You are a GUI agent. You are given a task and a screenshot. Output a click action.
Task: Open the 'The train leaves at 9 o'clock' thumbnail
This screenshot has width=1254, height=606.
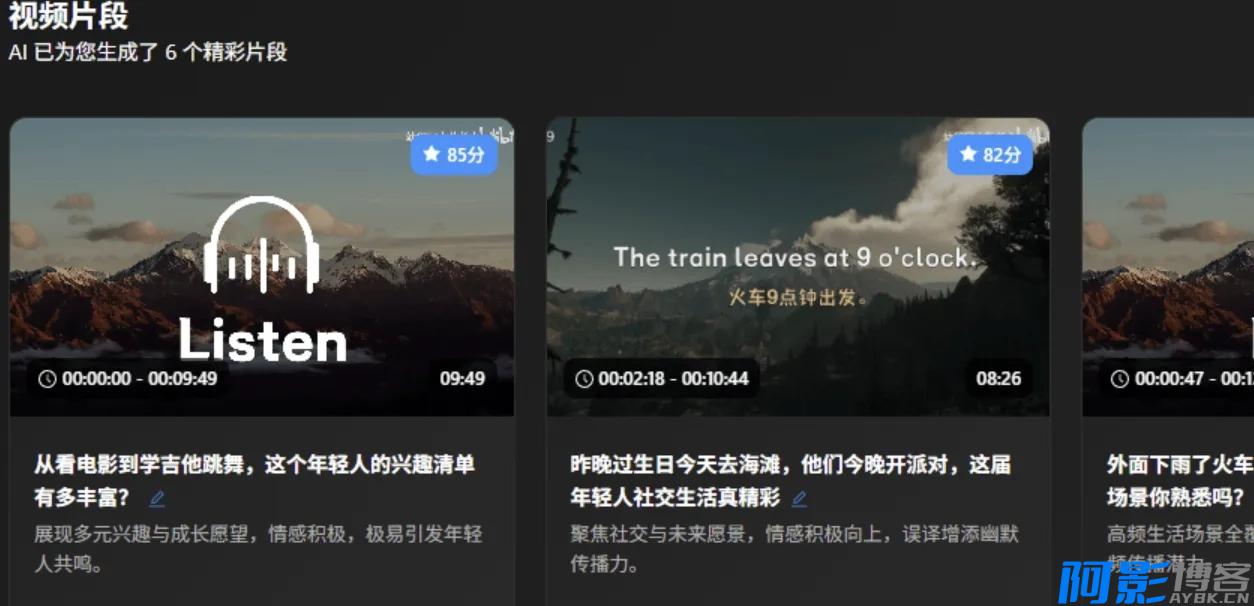(x=798, y=267)
